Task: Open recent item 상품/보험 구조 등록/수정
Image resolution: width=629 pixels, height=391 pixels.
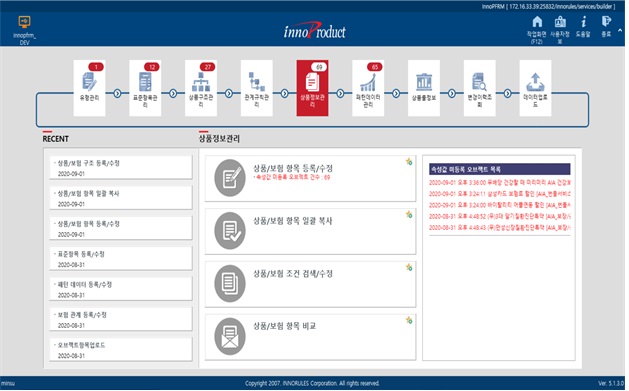Action: (x=121, y=167)
